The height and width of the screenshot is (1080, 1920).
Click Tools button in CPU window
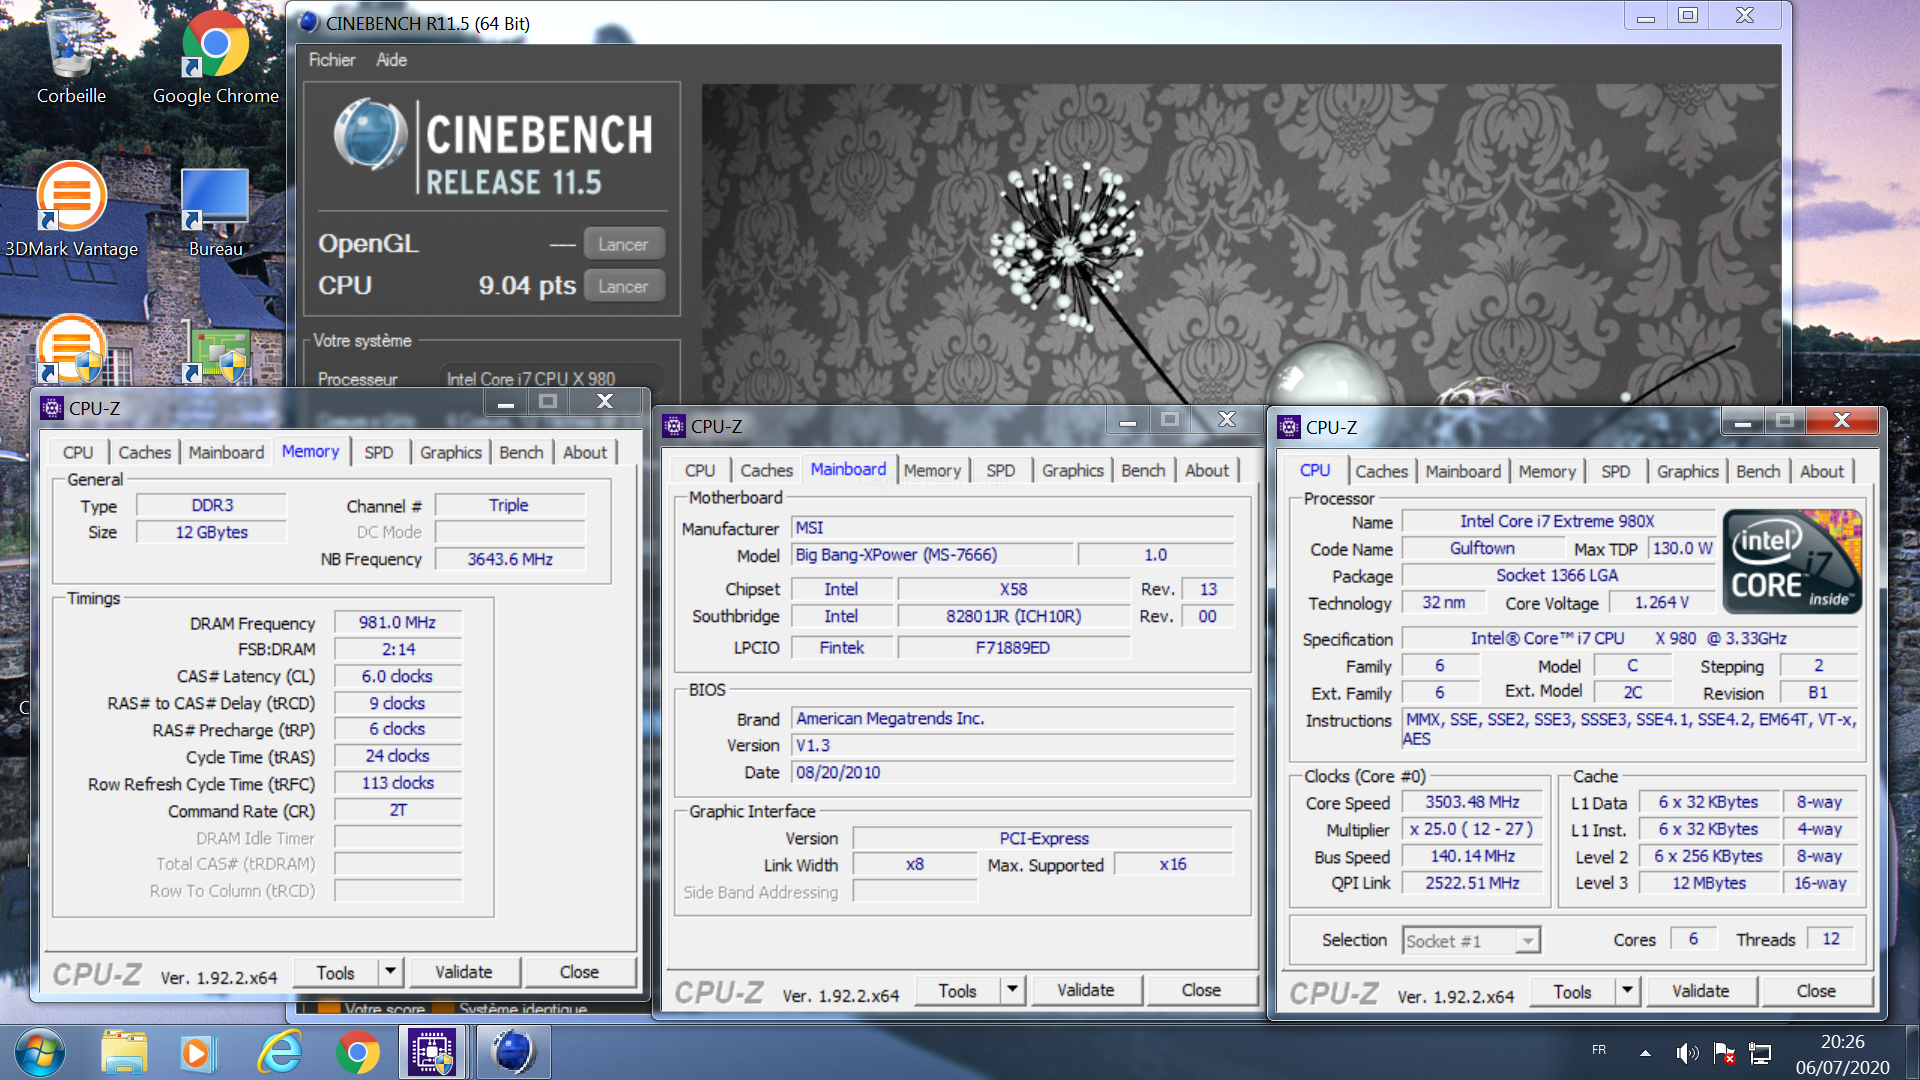(x=1572, y=991)
